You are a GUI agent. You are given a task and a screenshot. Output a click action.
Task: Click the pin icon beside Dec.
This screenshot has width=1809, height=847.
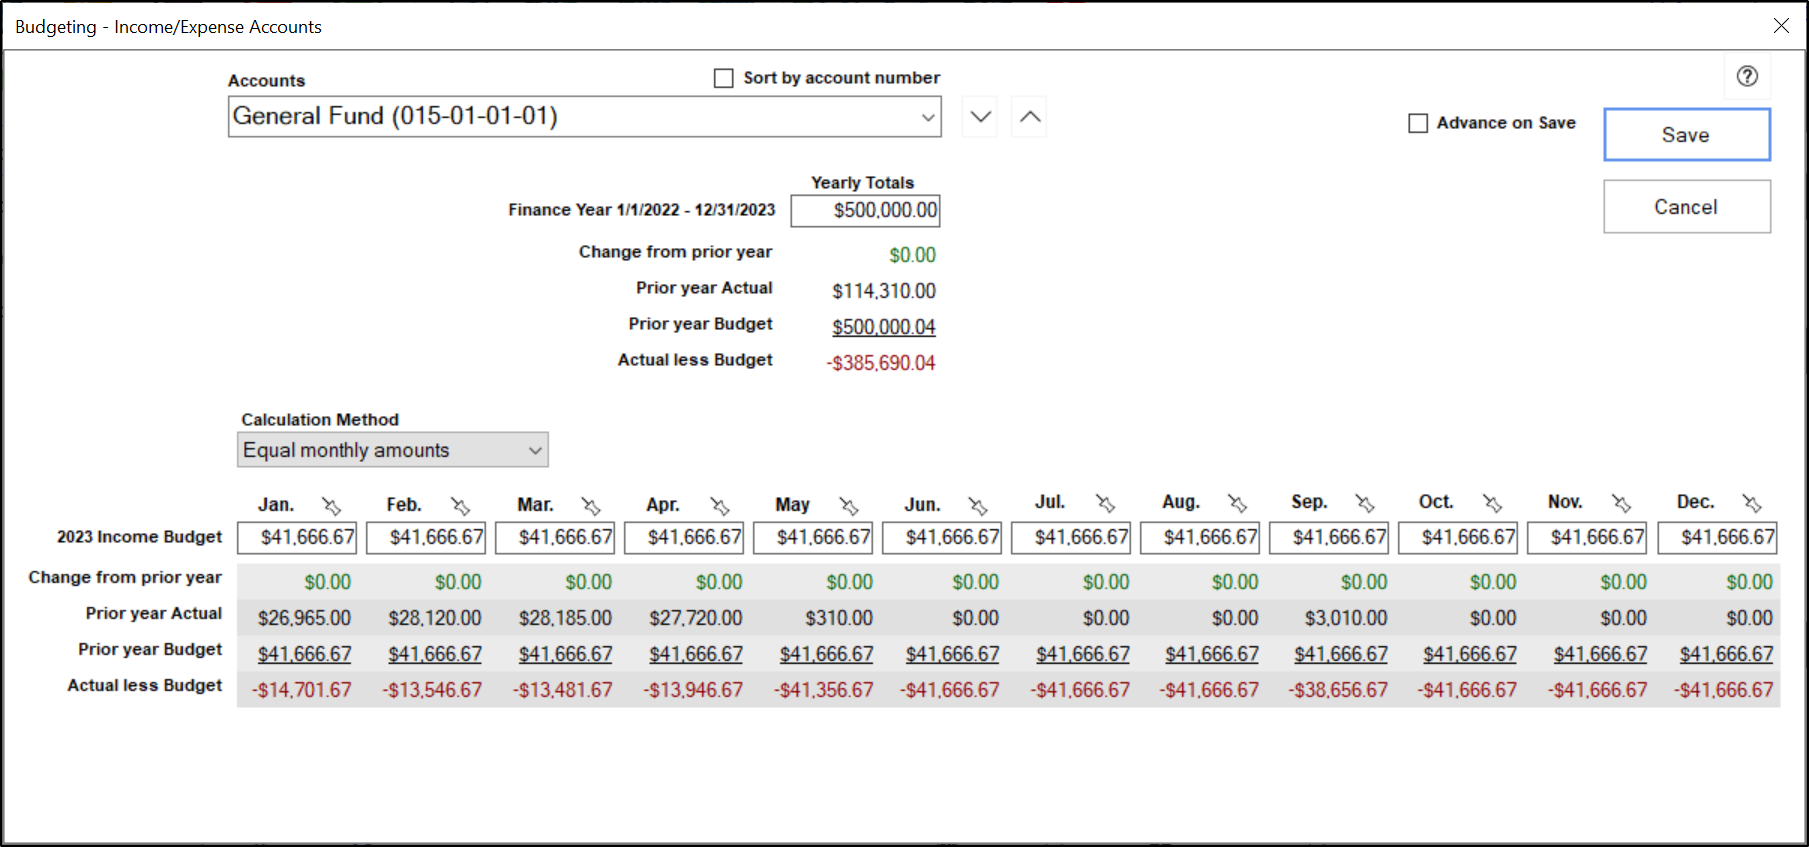coord(1751,503)
